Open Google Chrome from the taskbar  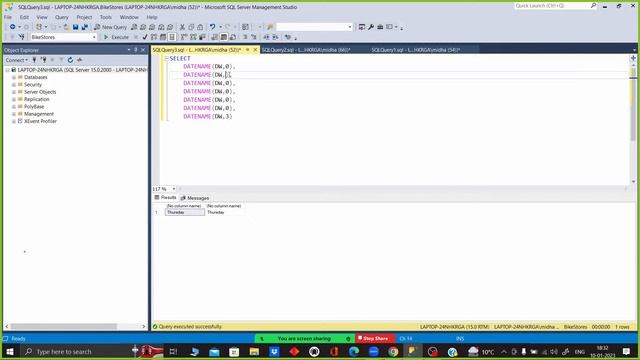click(393, 351)
